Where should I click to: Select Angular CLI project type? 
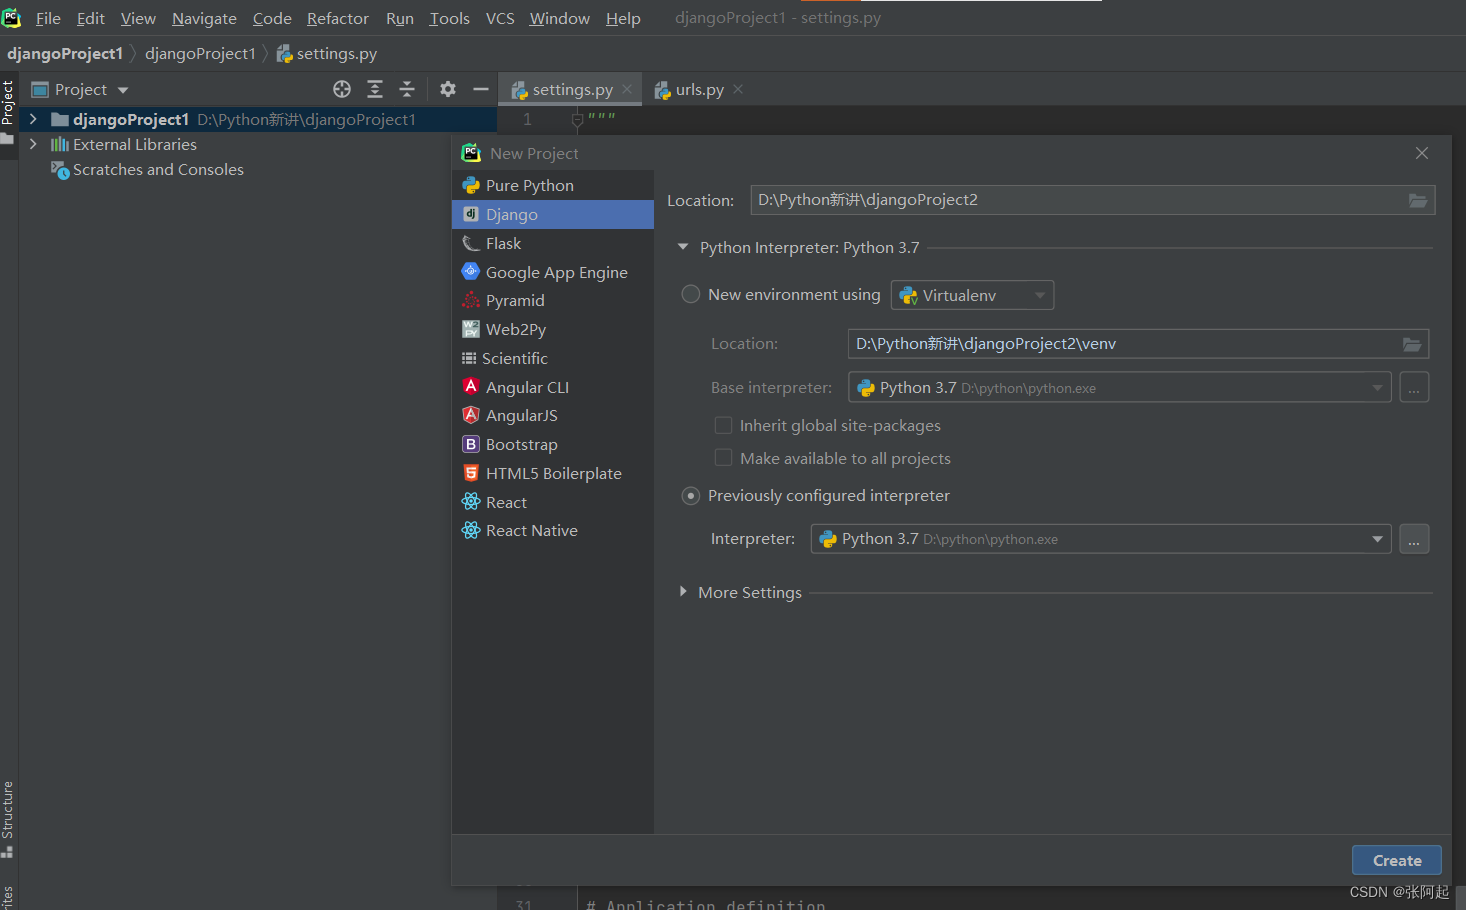tap(553, 387)
